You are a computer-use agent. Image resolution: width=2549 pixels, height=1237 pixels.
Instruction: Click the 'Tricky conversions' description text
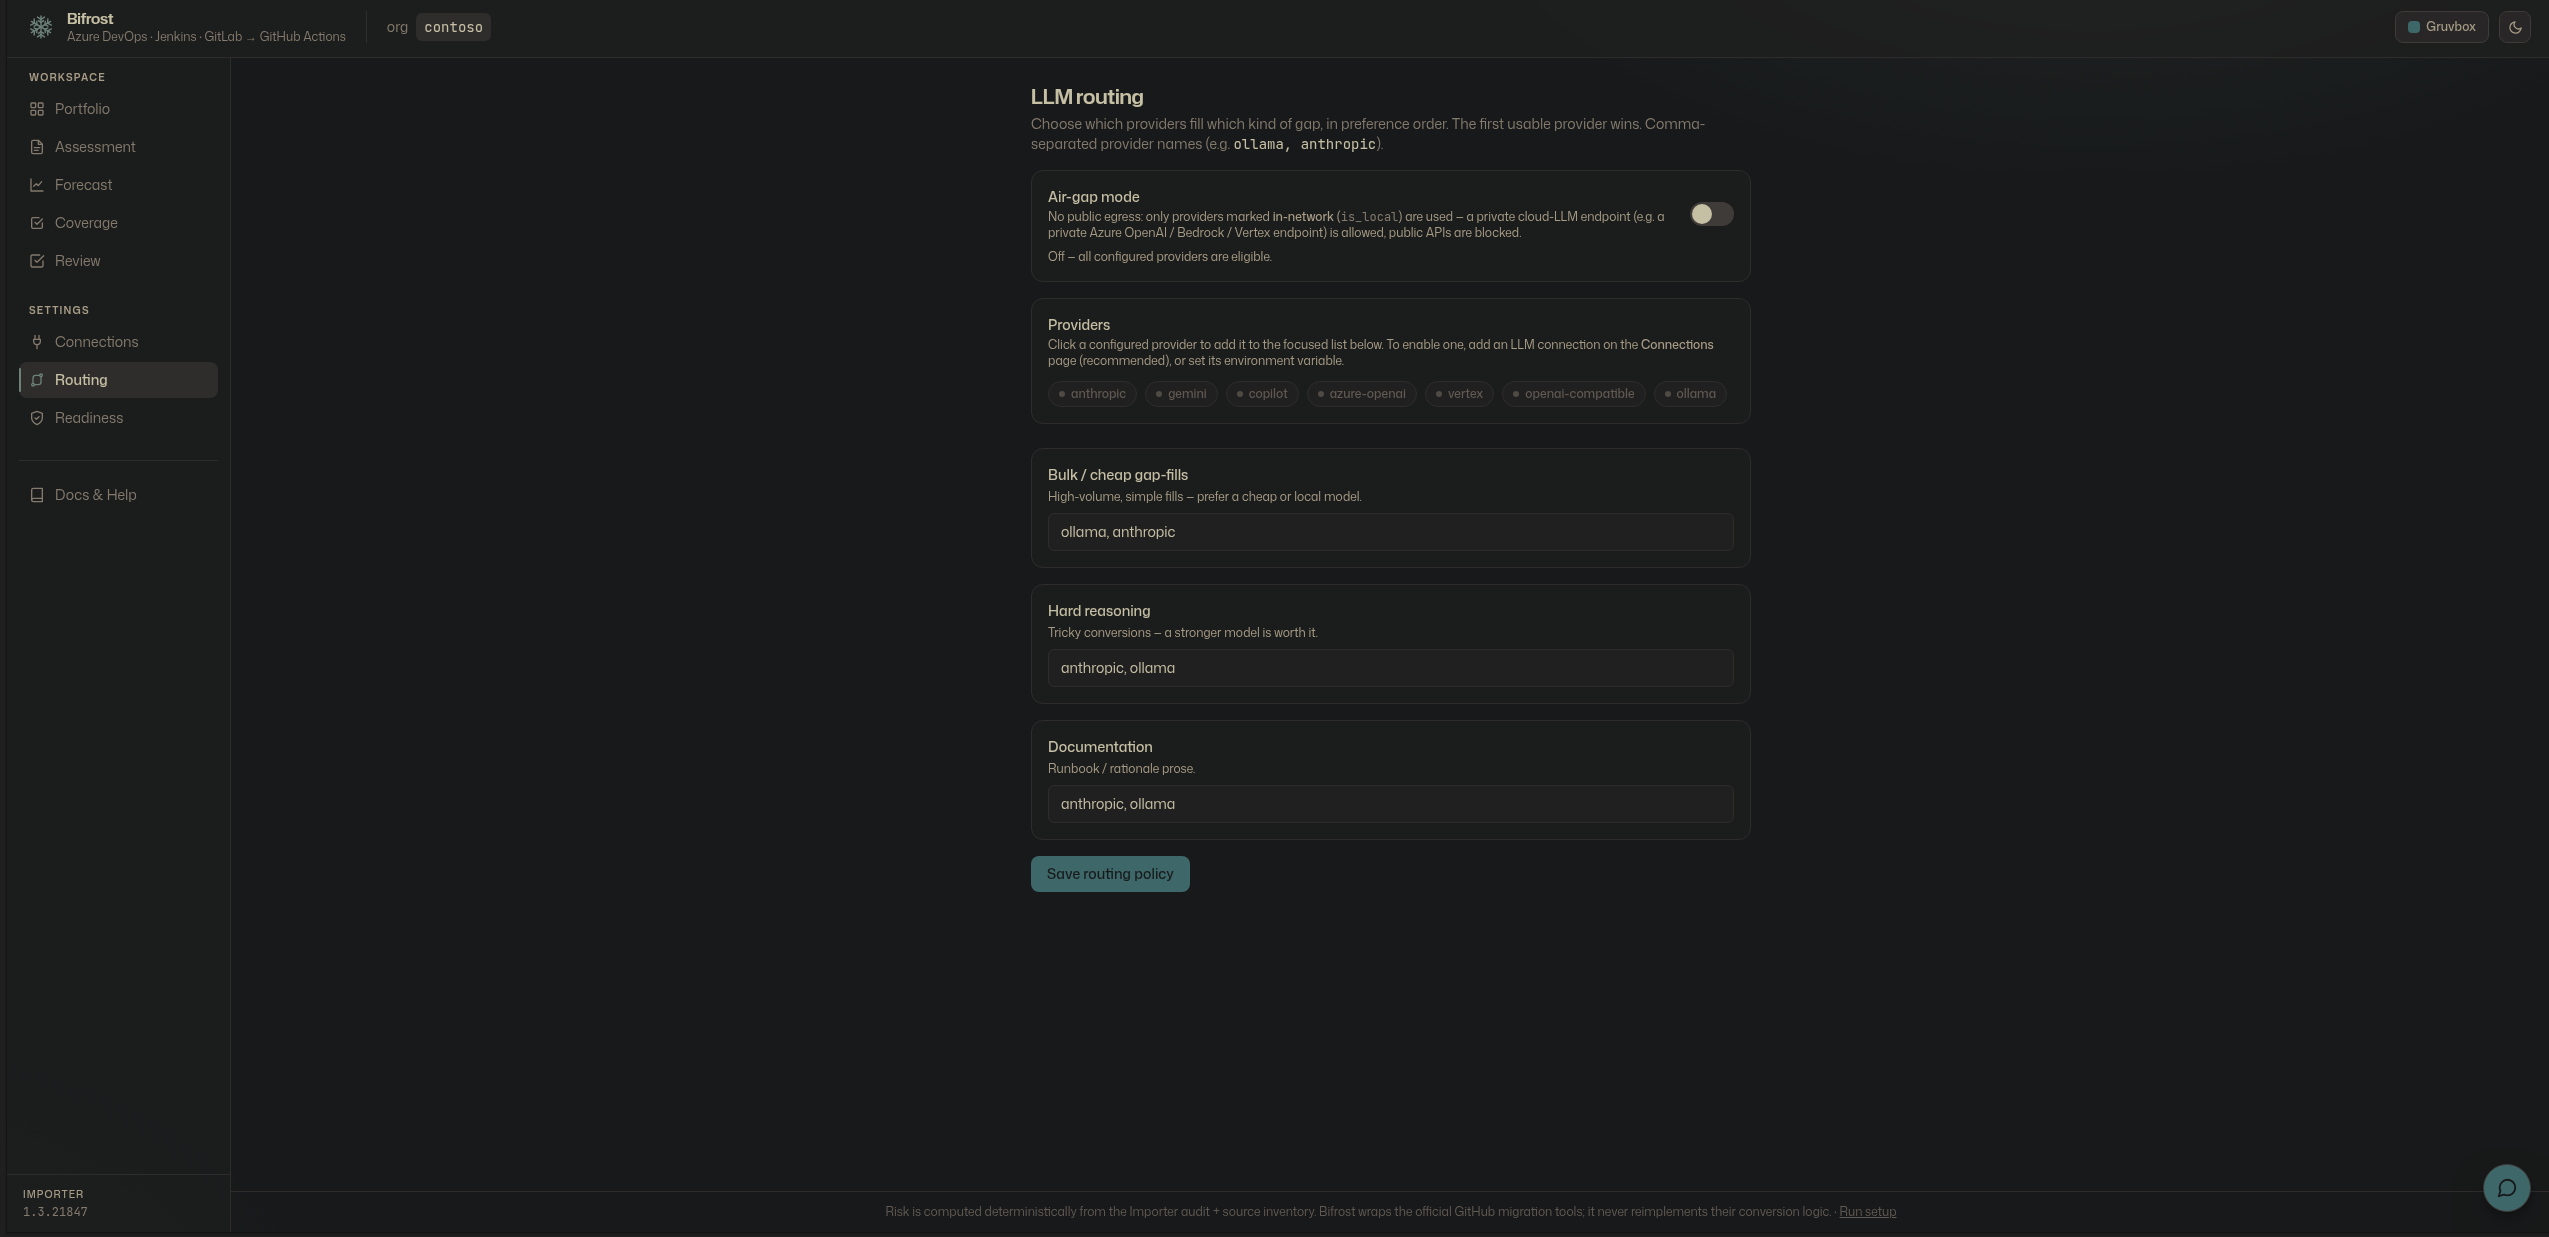click(1182, 633)
